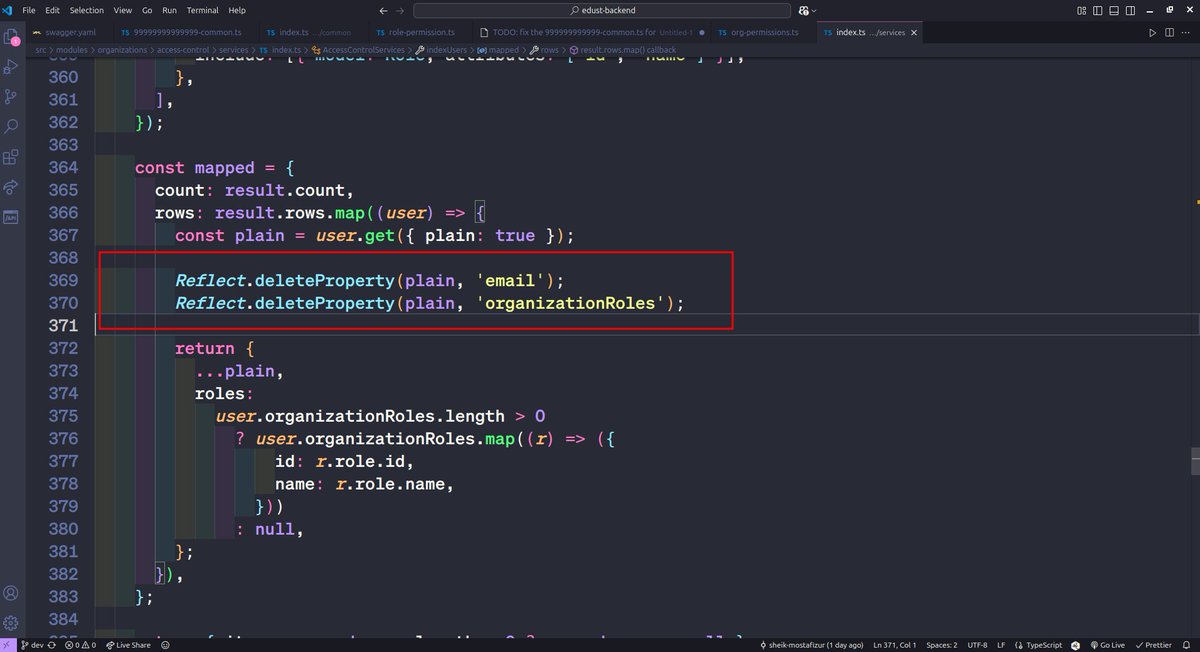
Task: Open the Accounts menu in activity bar
Action: 12,594
